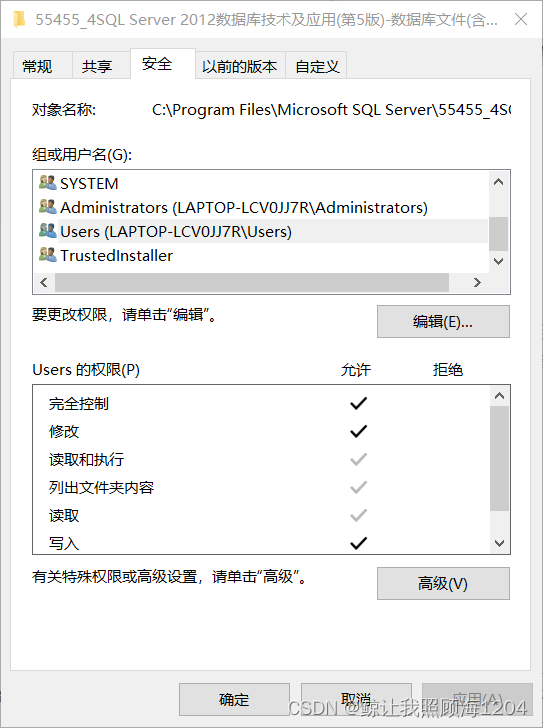Image resolution: width=543 pixels, height=728 pixels.
Task: Click the 确定 button
Action: click(234, 699)
